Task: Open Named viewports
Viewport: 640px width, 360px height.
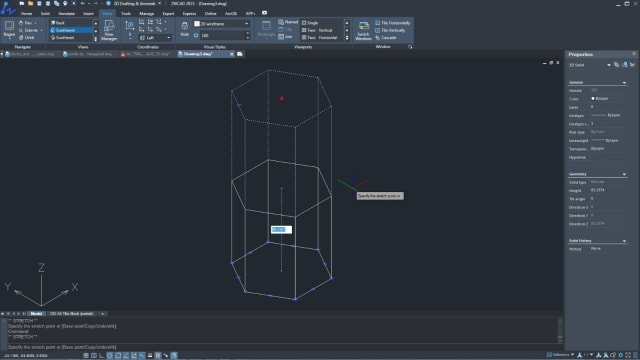Action: 288,22
